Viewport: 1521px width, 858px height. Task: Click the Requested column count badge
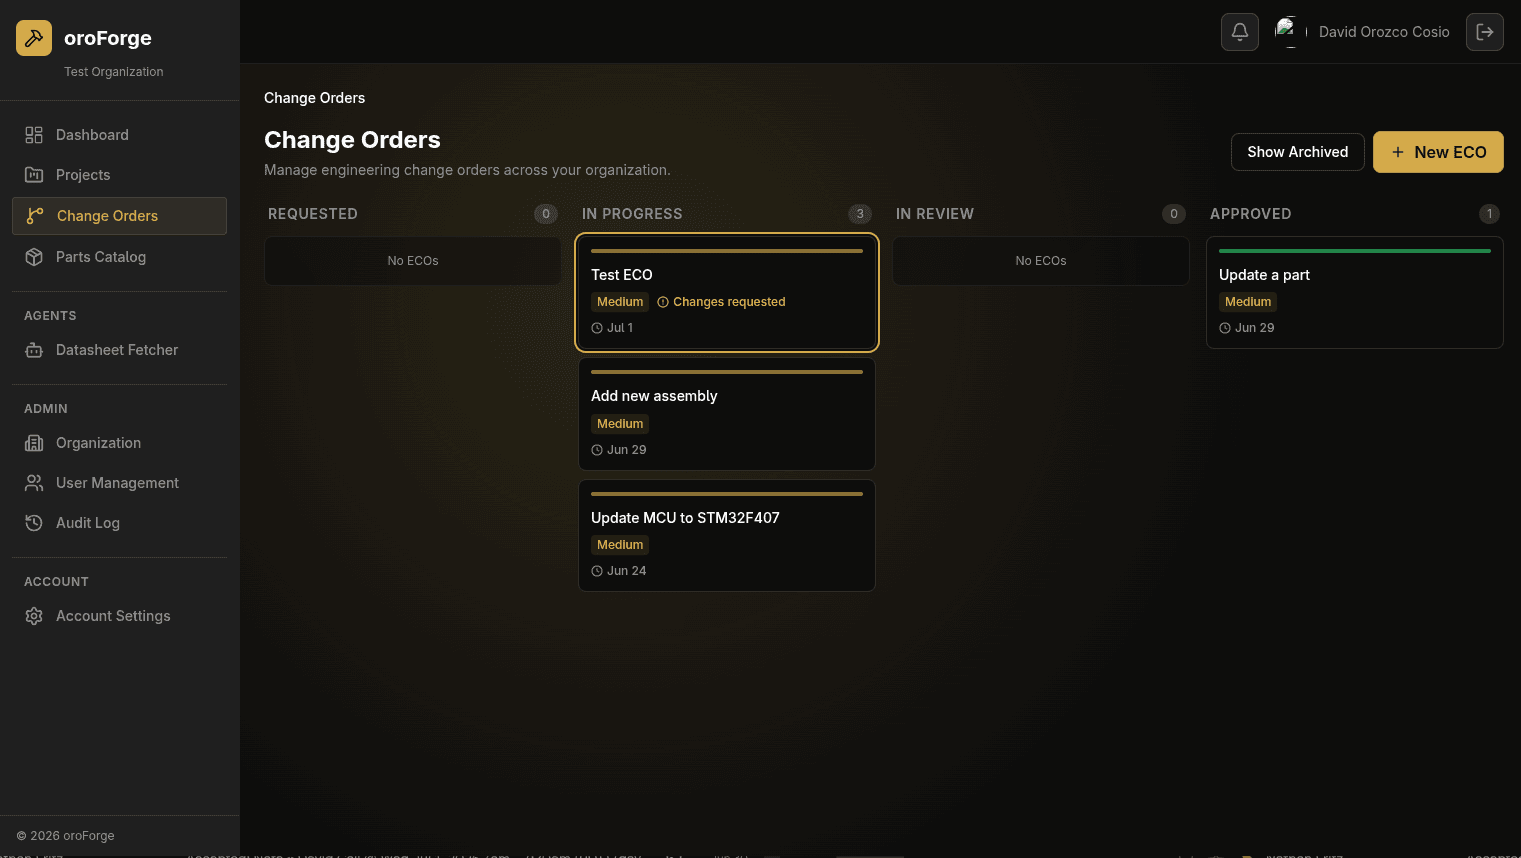pos(546,214)
